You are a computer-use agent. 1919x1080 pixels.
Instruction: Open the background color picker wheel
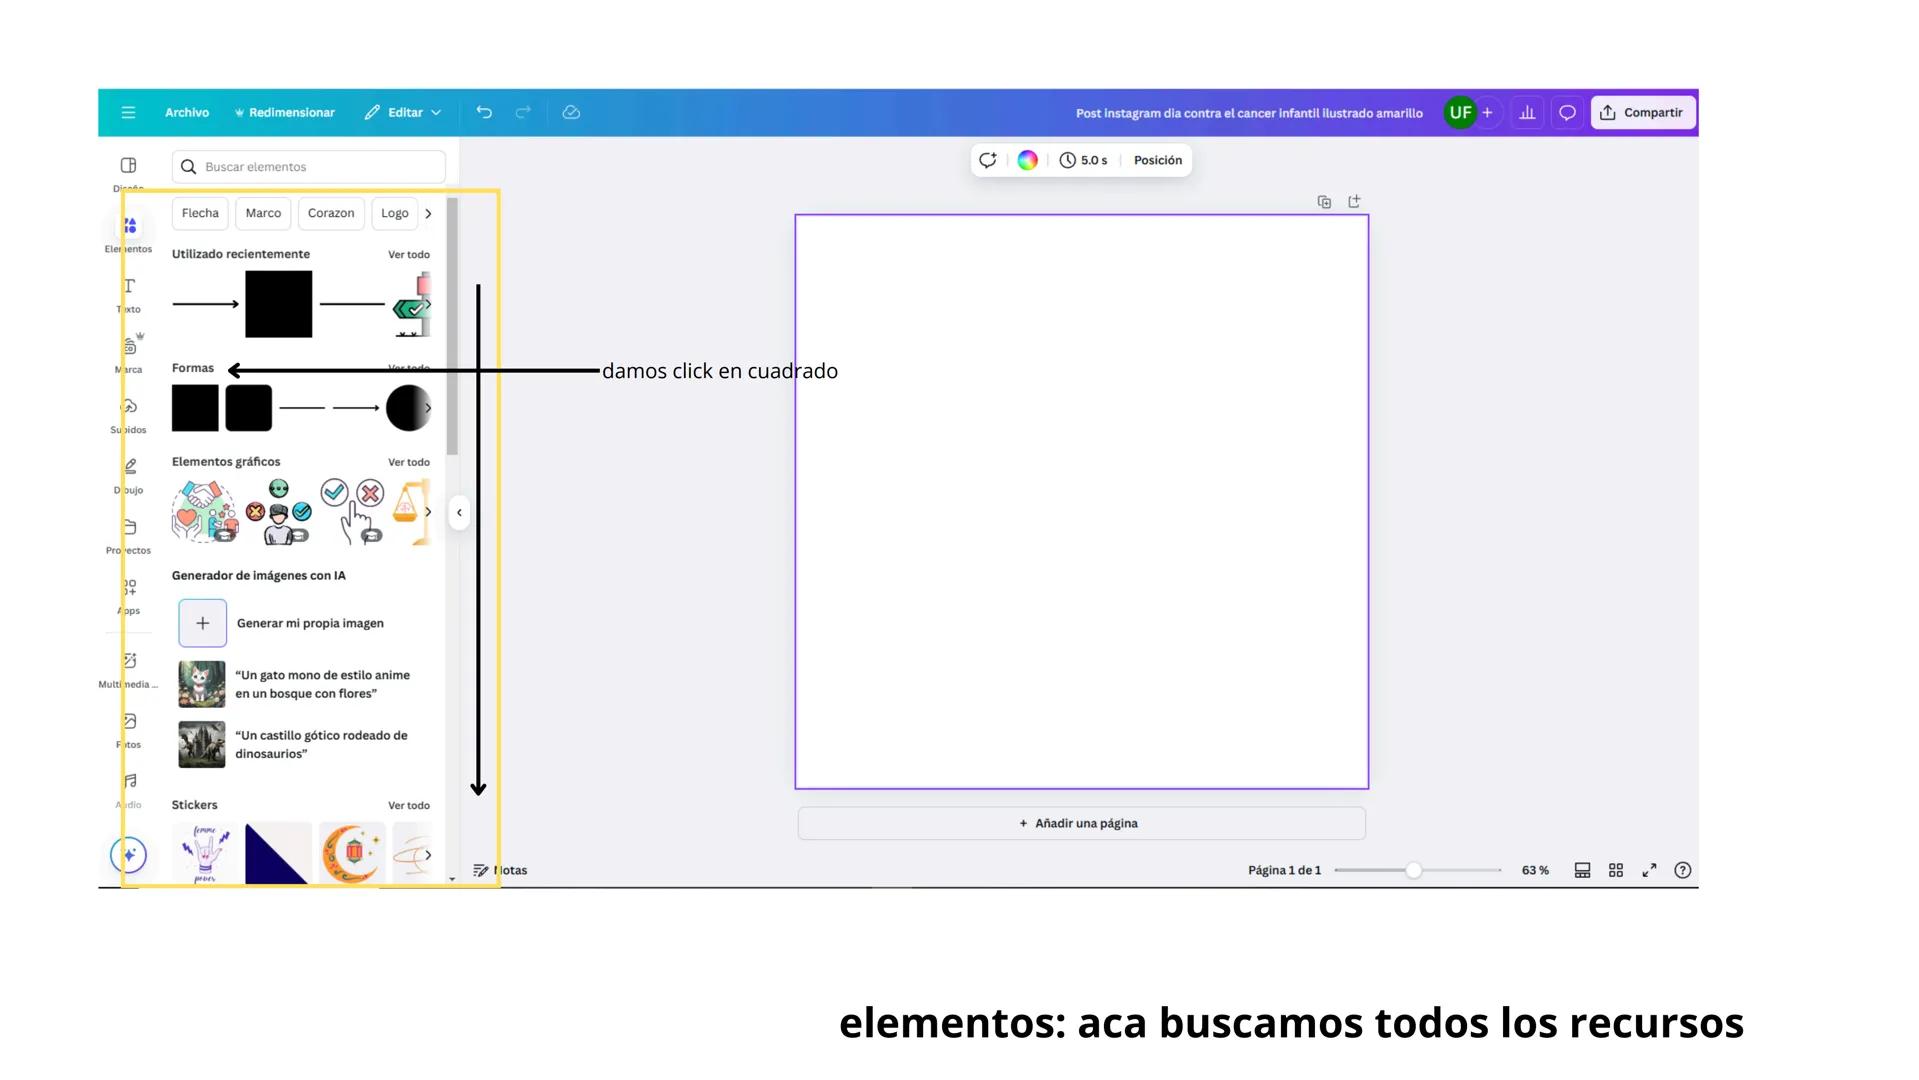tap(1026, 160)
